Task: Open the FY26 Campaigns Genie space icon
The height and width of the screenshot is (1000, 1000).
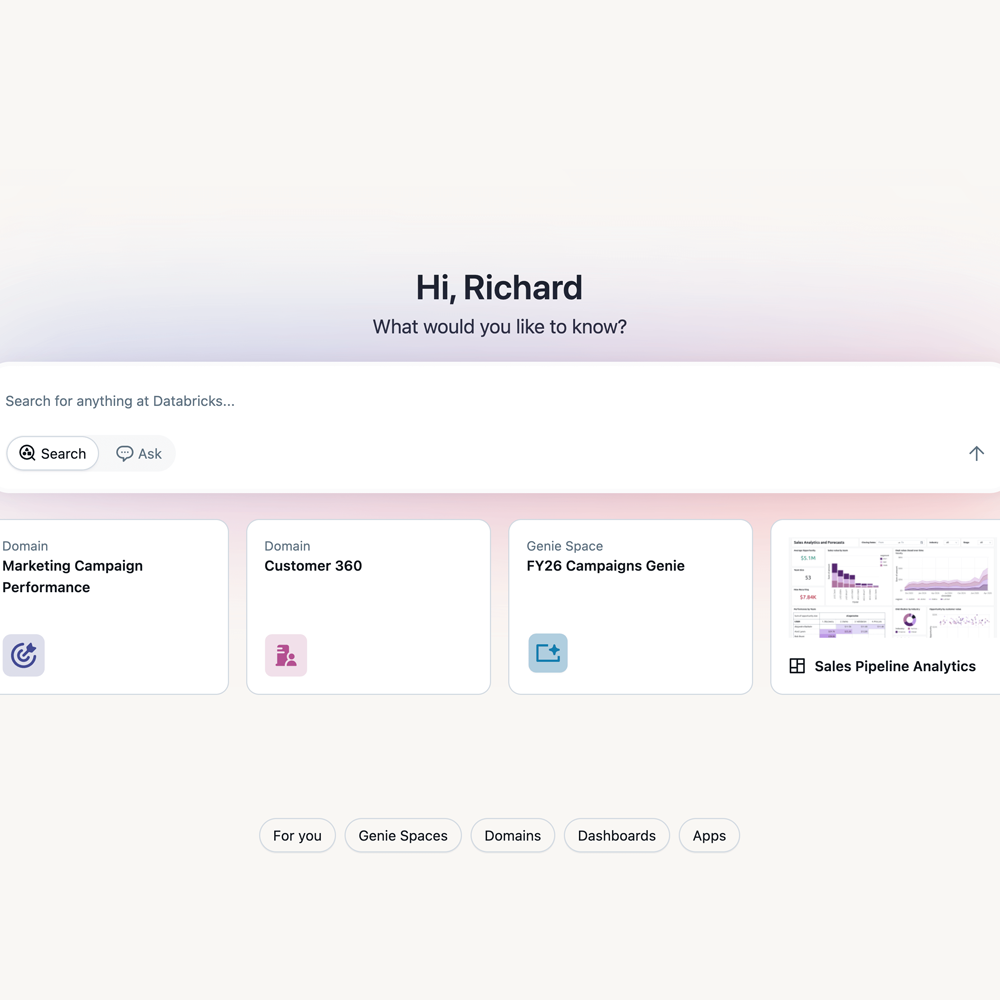Action: click(547, 652)
